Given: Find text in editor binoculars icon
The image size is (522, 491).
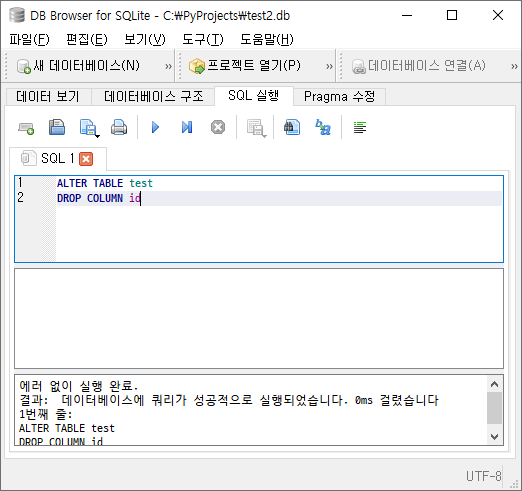Looking at the screenshot, I should [x=292, y=127].
